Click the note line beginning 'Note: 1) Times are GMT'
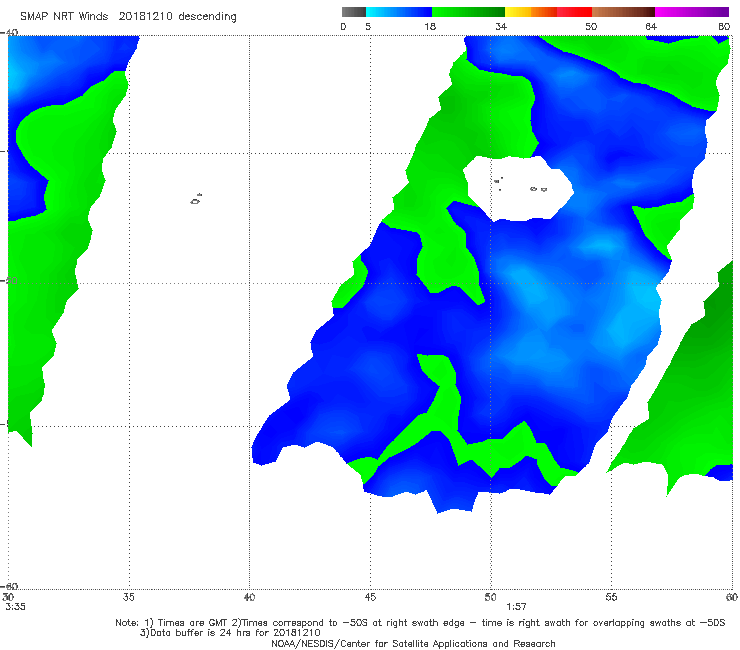This screenshot has height=650, width=740. click(420, 623)
